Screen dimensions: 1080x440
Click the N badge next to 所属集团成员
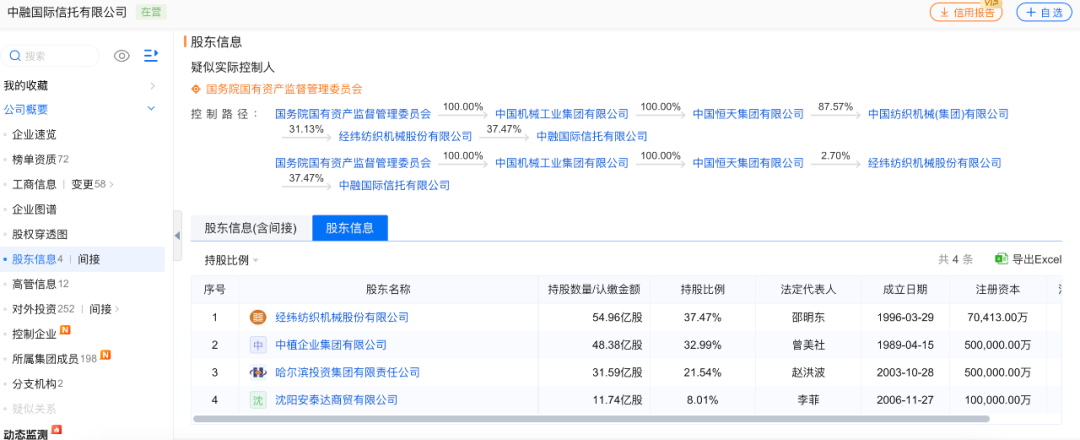click(105, 355)
